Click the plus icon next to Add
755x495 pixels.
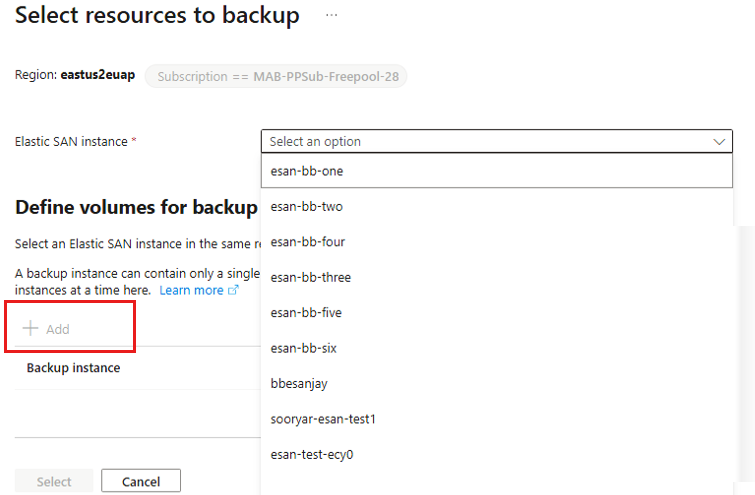click(30, 328)
